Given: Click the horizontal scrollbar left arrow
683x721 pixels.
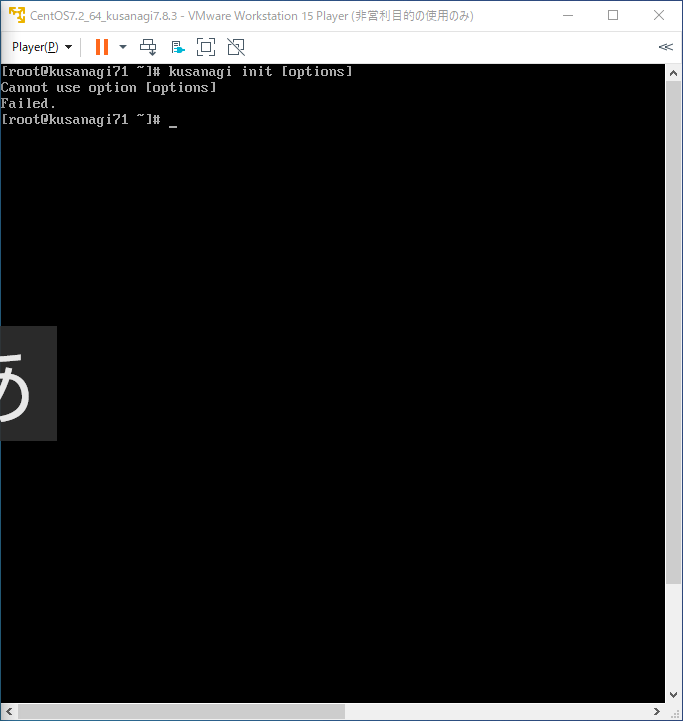Looking at the screenshot, I should tap(9, 711).
